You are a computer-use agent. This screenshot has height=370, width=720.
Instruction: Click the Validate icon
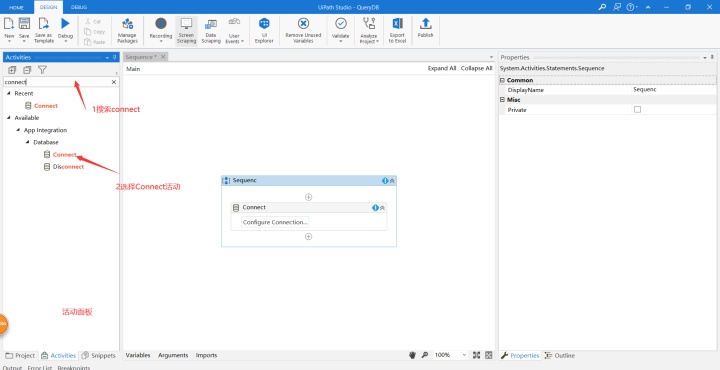point(341,23)
